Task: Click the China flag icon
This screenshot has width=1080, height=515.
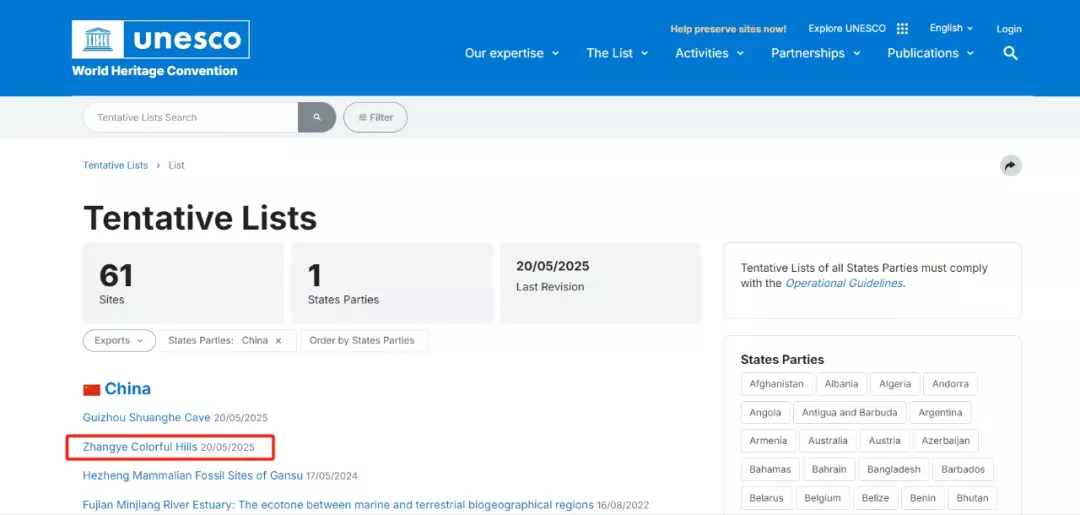Action: 92,390
